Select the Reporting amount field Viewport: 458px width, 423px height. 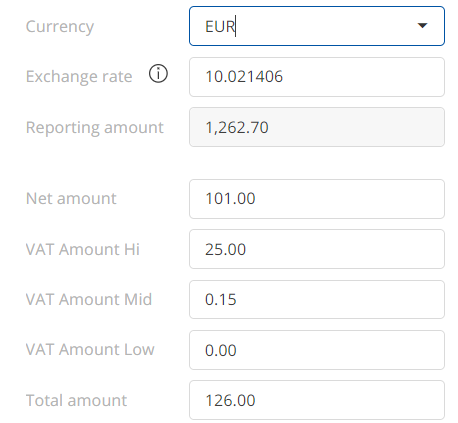tap(317, 127)
